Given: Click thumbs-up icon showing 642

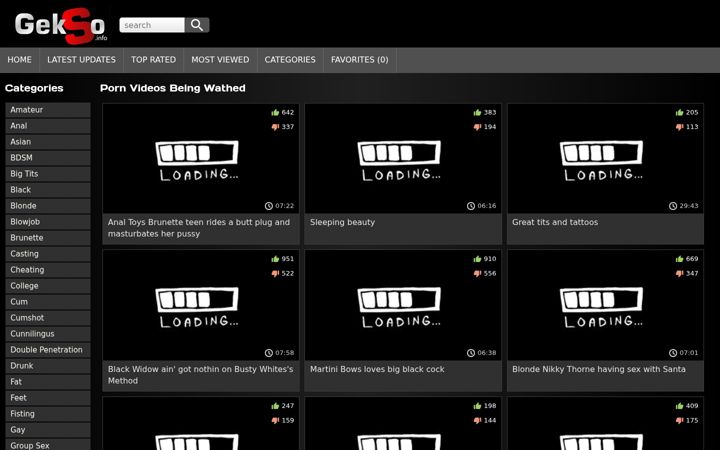Looking at the screenshot, I should (275, 112).
